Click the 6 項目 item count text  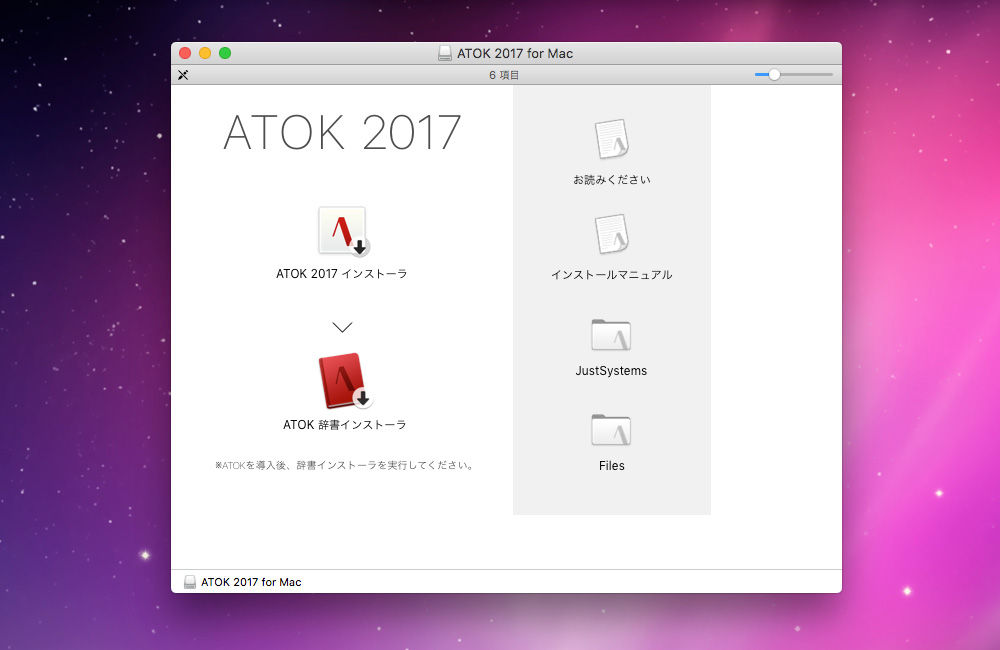click(x=504, y=75)
